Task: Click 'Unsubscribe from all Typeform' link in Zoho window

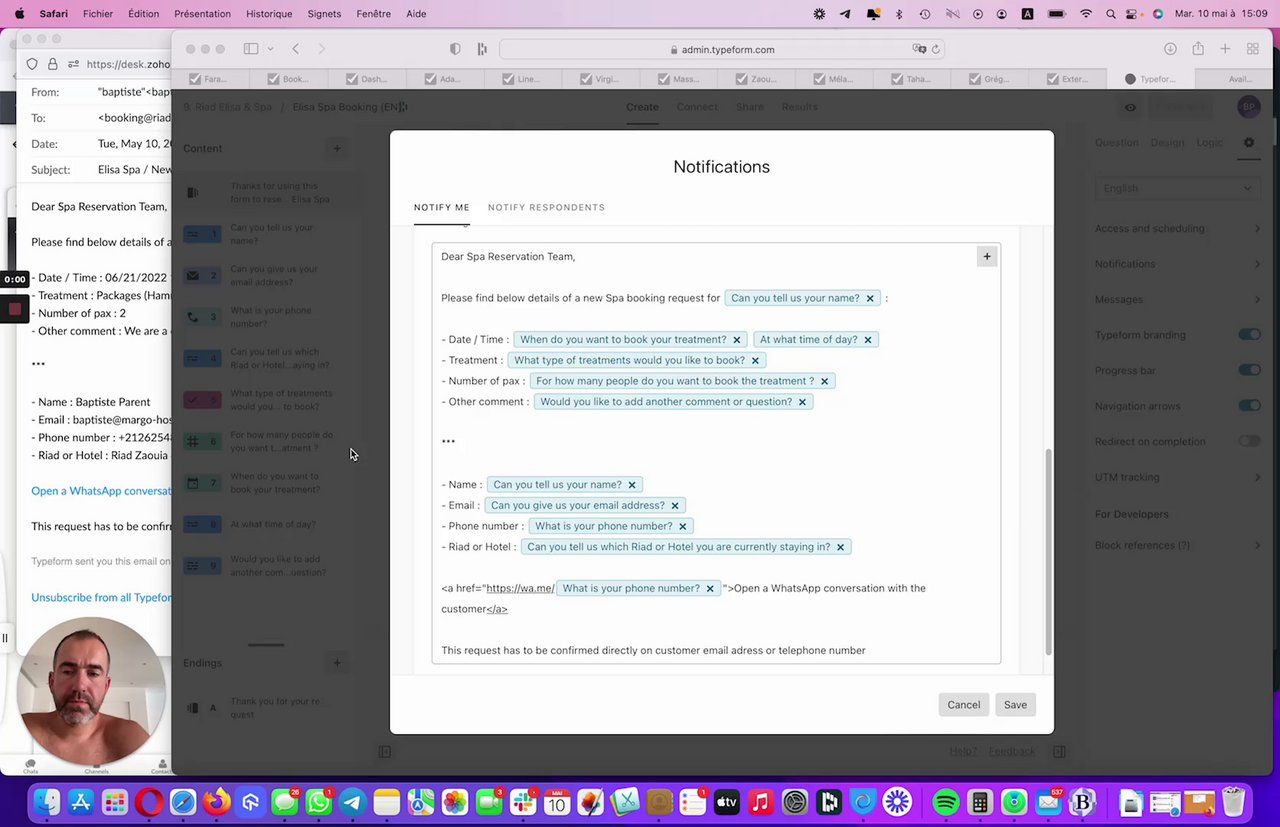Action: pyautogui.click(x=101, y=598)
